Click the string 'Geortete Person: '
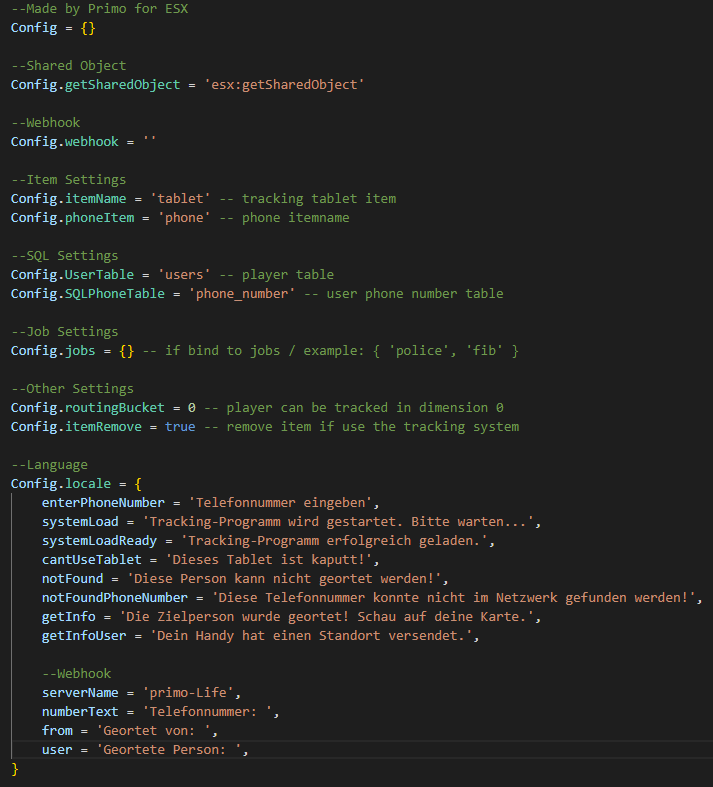 169,750
